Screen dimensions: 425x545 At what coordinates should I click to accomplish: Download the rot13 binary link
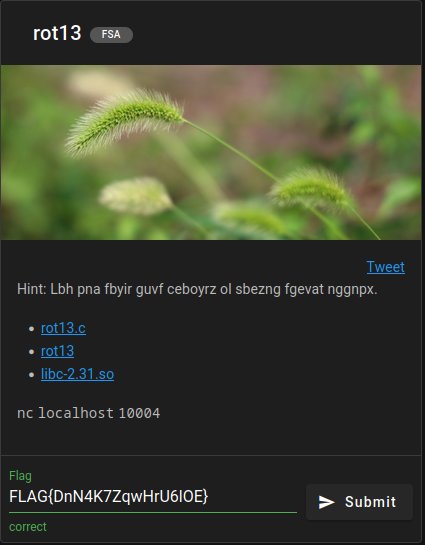pyautogui.click(x=57, y=351)
